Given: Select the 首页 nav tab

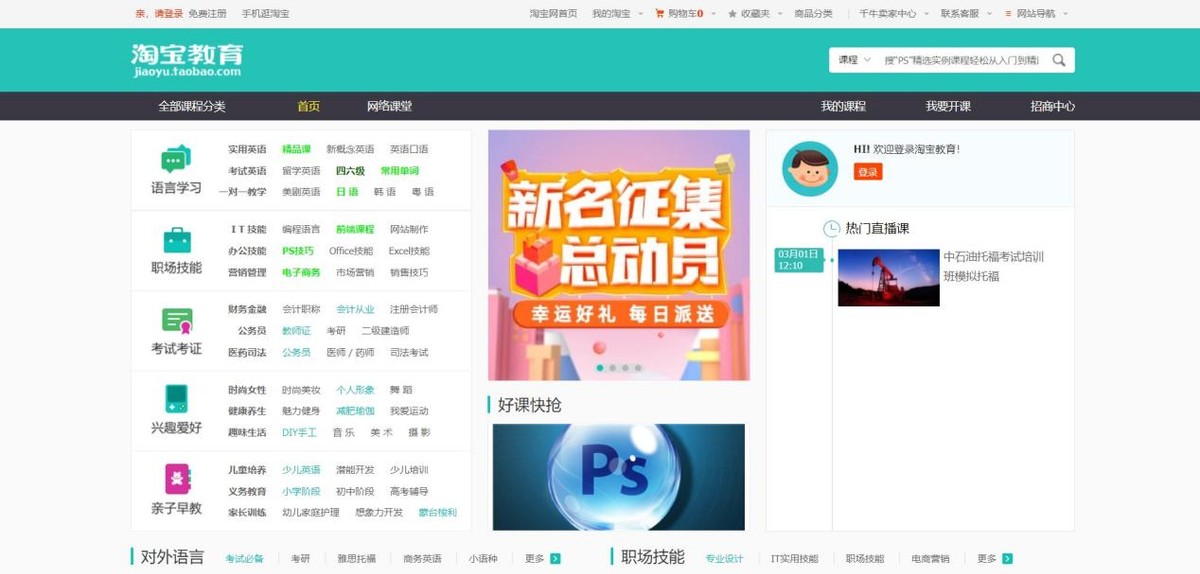Looking at the screenshot, I should pos(309,106).
